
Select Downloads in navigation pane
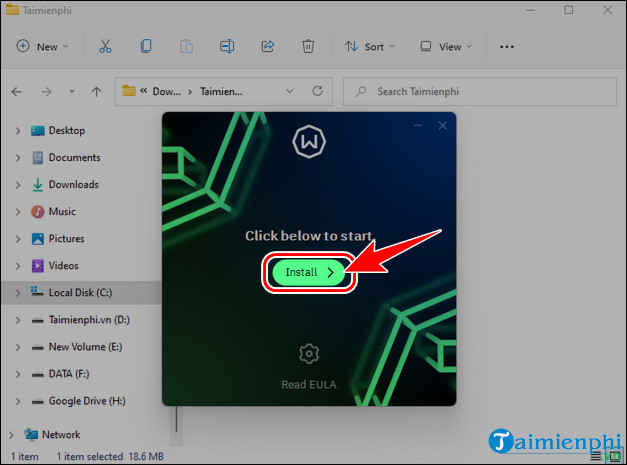click(74, 185)
